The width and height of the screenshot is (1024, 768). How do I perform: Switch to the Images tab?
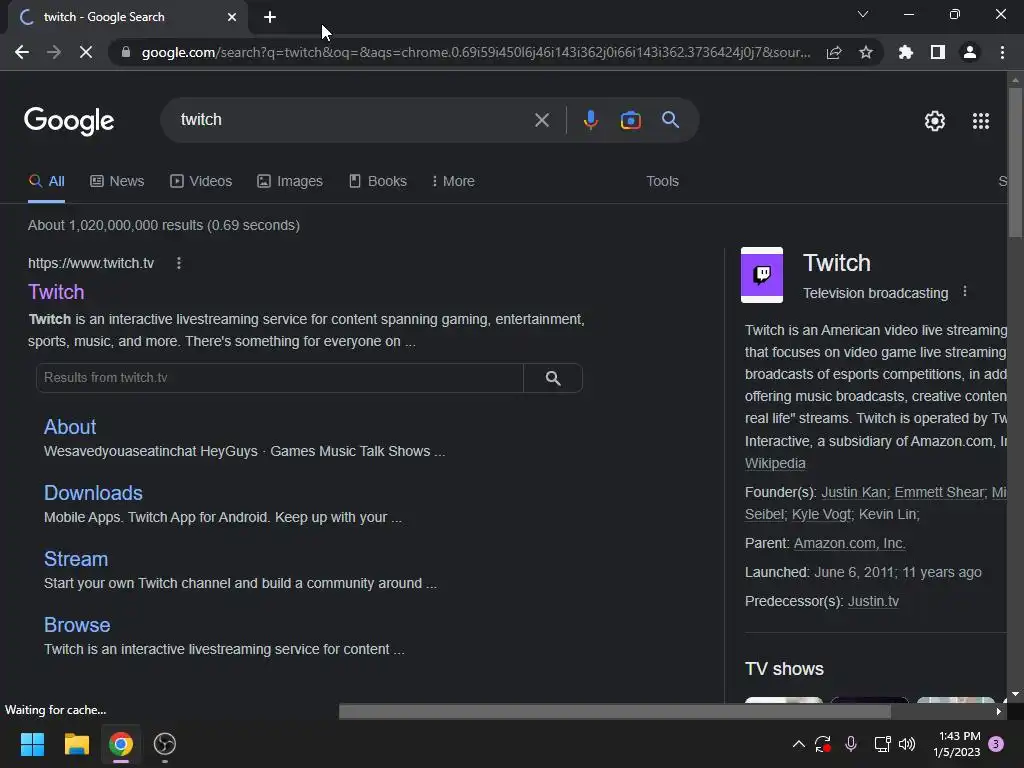pos(290,182)
